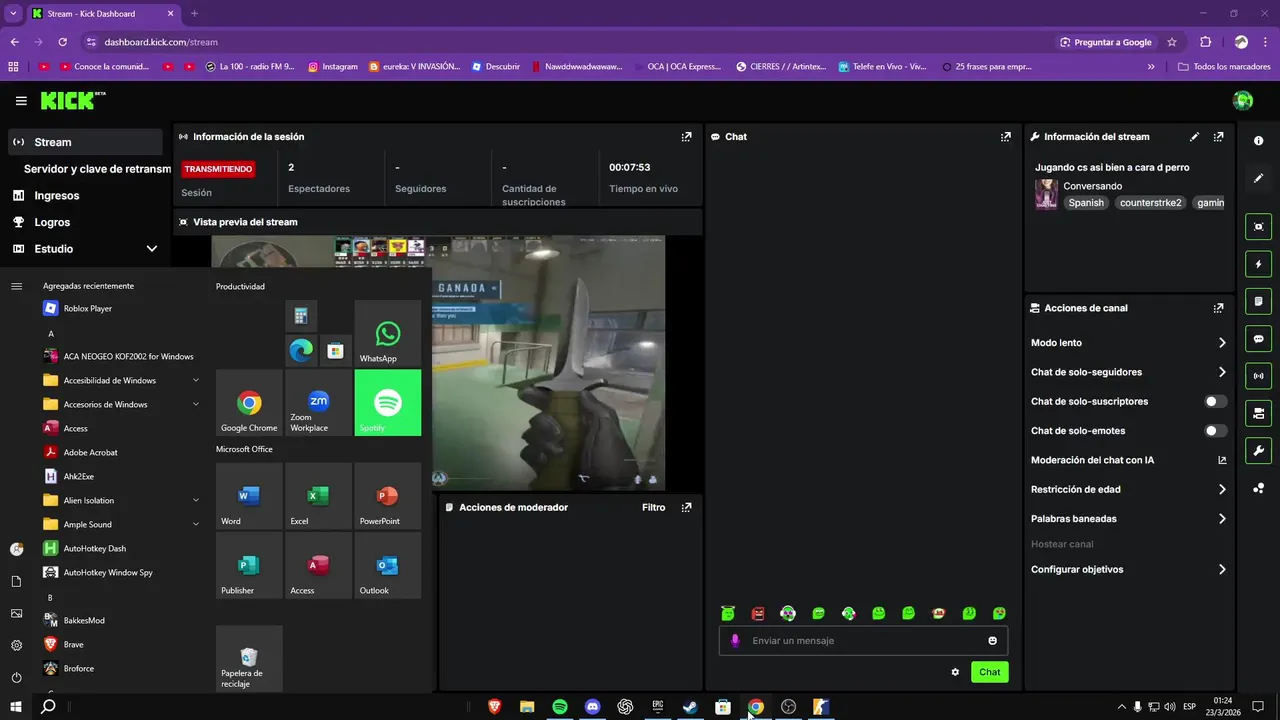The height and width of the screenshot is (720, 1280).
Task: Pop out the Chat panel
Action: pos(1006,137)
